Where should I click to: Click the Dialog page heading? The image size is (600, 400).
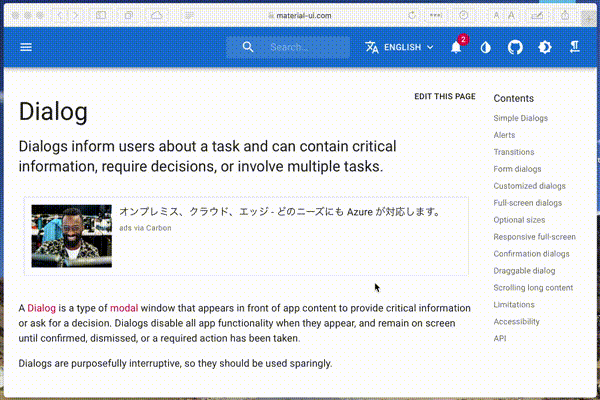53,112
